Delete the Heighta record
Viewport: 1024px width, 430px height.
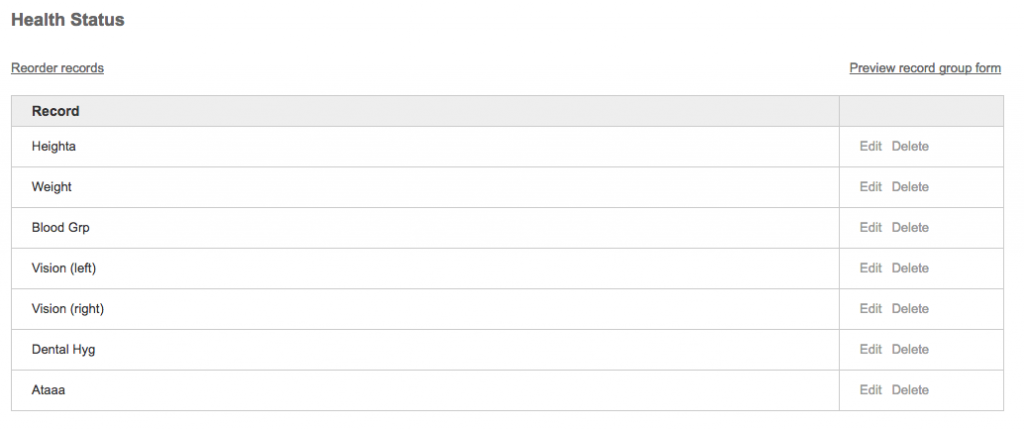coord(910,146)
